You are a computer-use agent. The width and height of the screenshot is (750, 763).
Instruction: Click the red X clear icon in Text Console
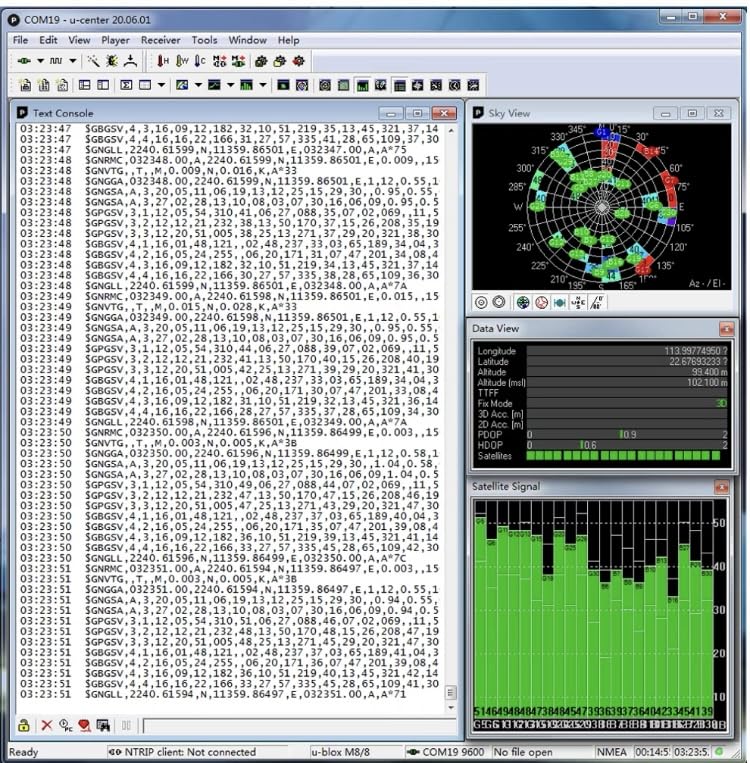pos(47,726)
